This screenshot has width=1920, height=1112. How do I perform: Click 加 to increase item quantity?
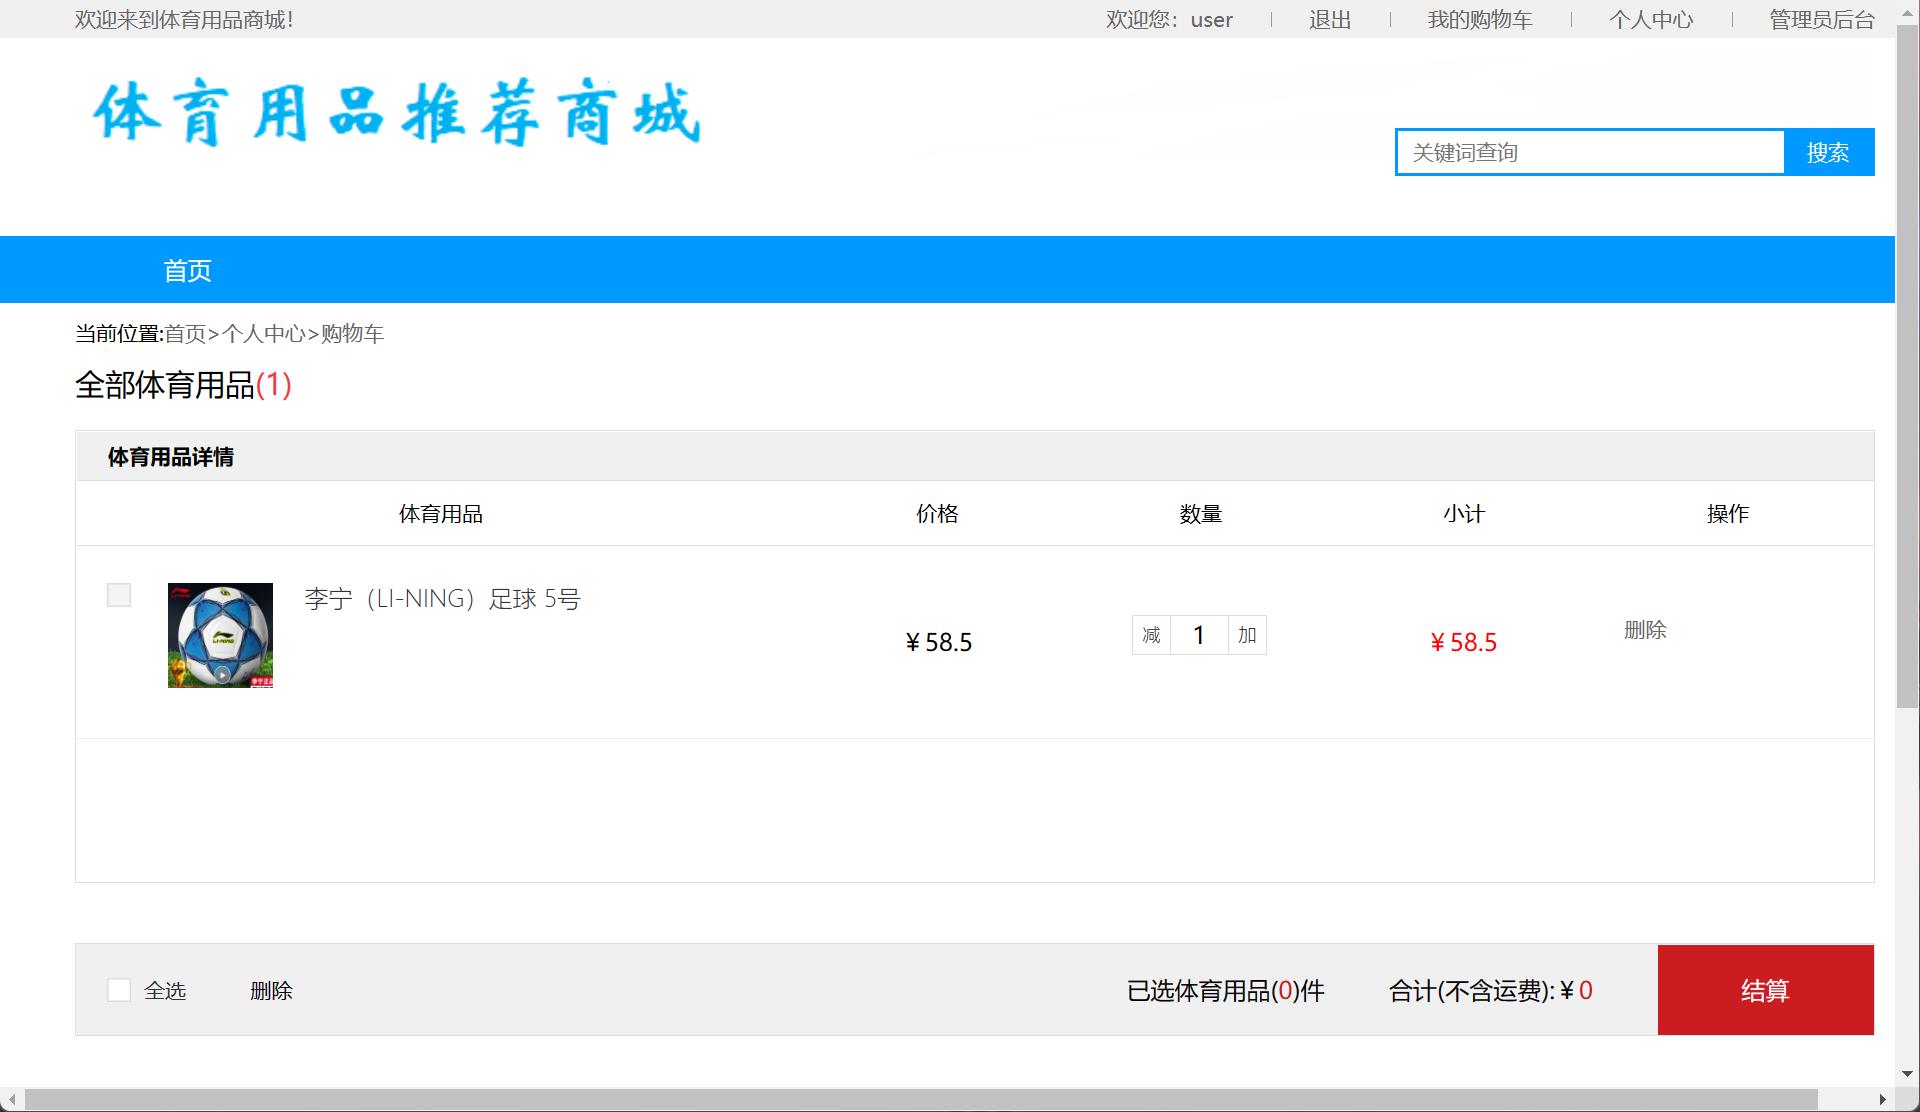(x=1246, y=635)
